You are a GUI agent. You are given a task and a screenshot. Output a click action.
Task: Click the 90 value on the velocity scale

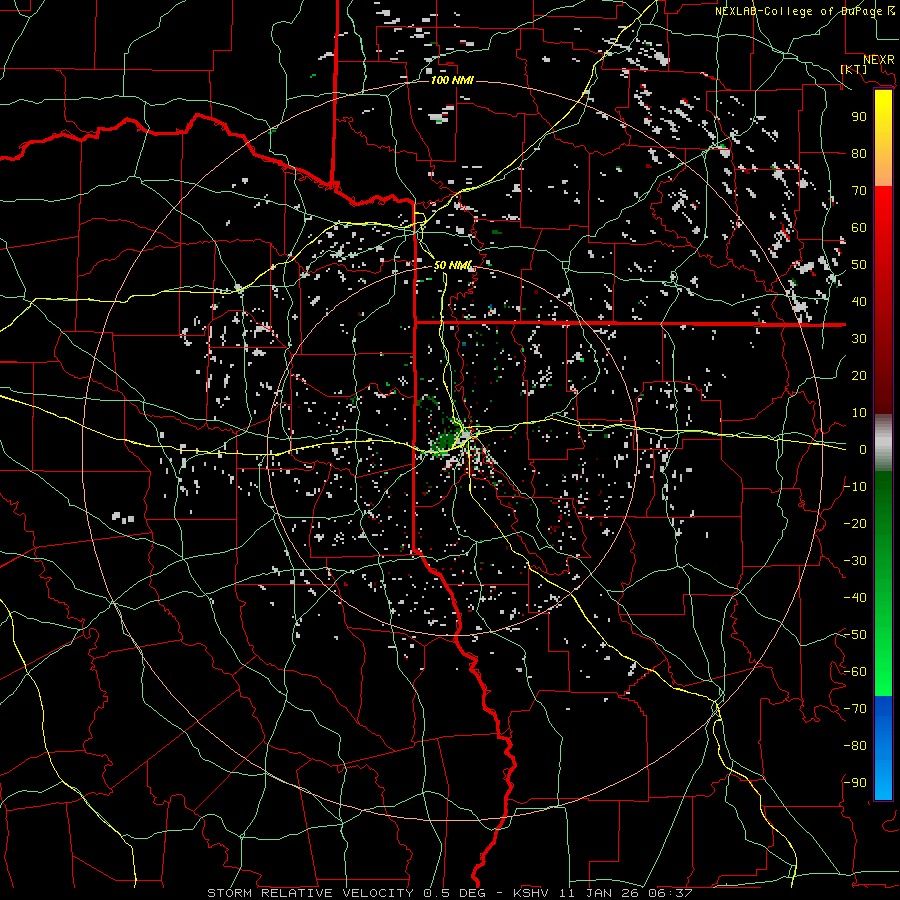(859, 117)
